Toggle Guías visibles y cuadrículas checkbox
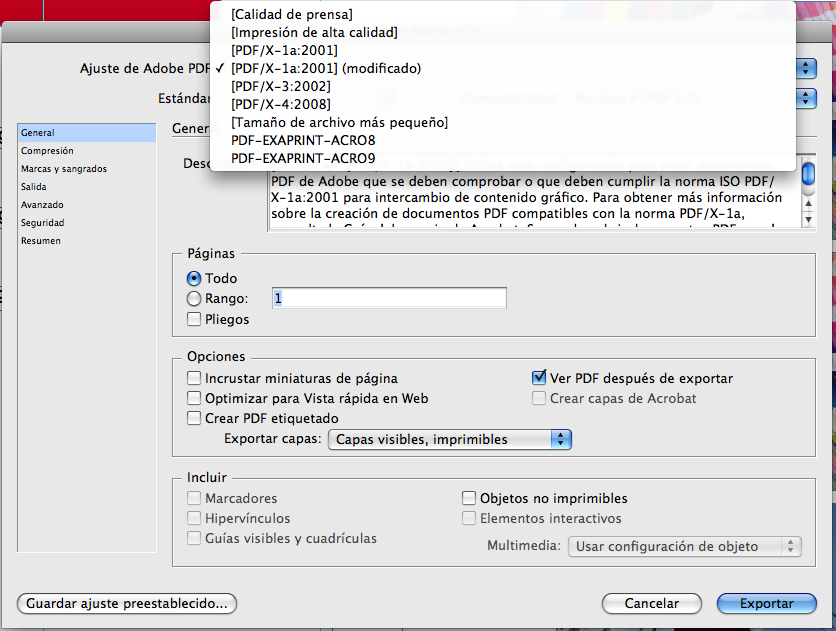The width and height of the screenshot is (836, 631). (x=194, y=538)
